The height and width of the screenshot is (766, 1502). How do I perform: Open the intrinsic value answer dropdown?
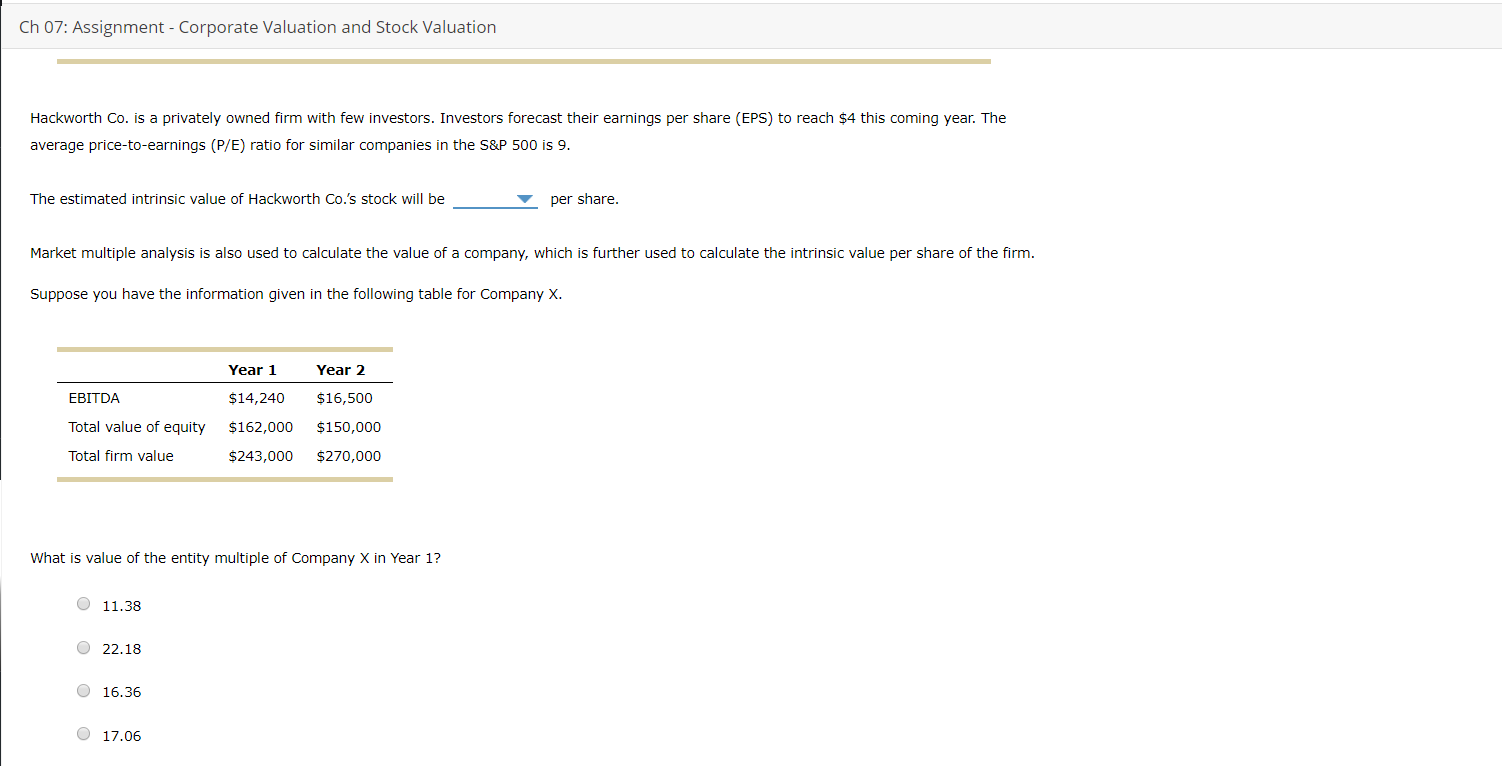(x=495, y=199)
